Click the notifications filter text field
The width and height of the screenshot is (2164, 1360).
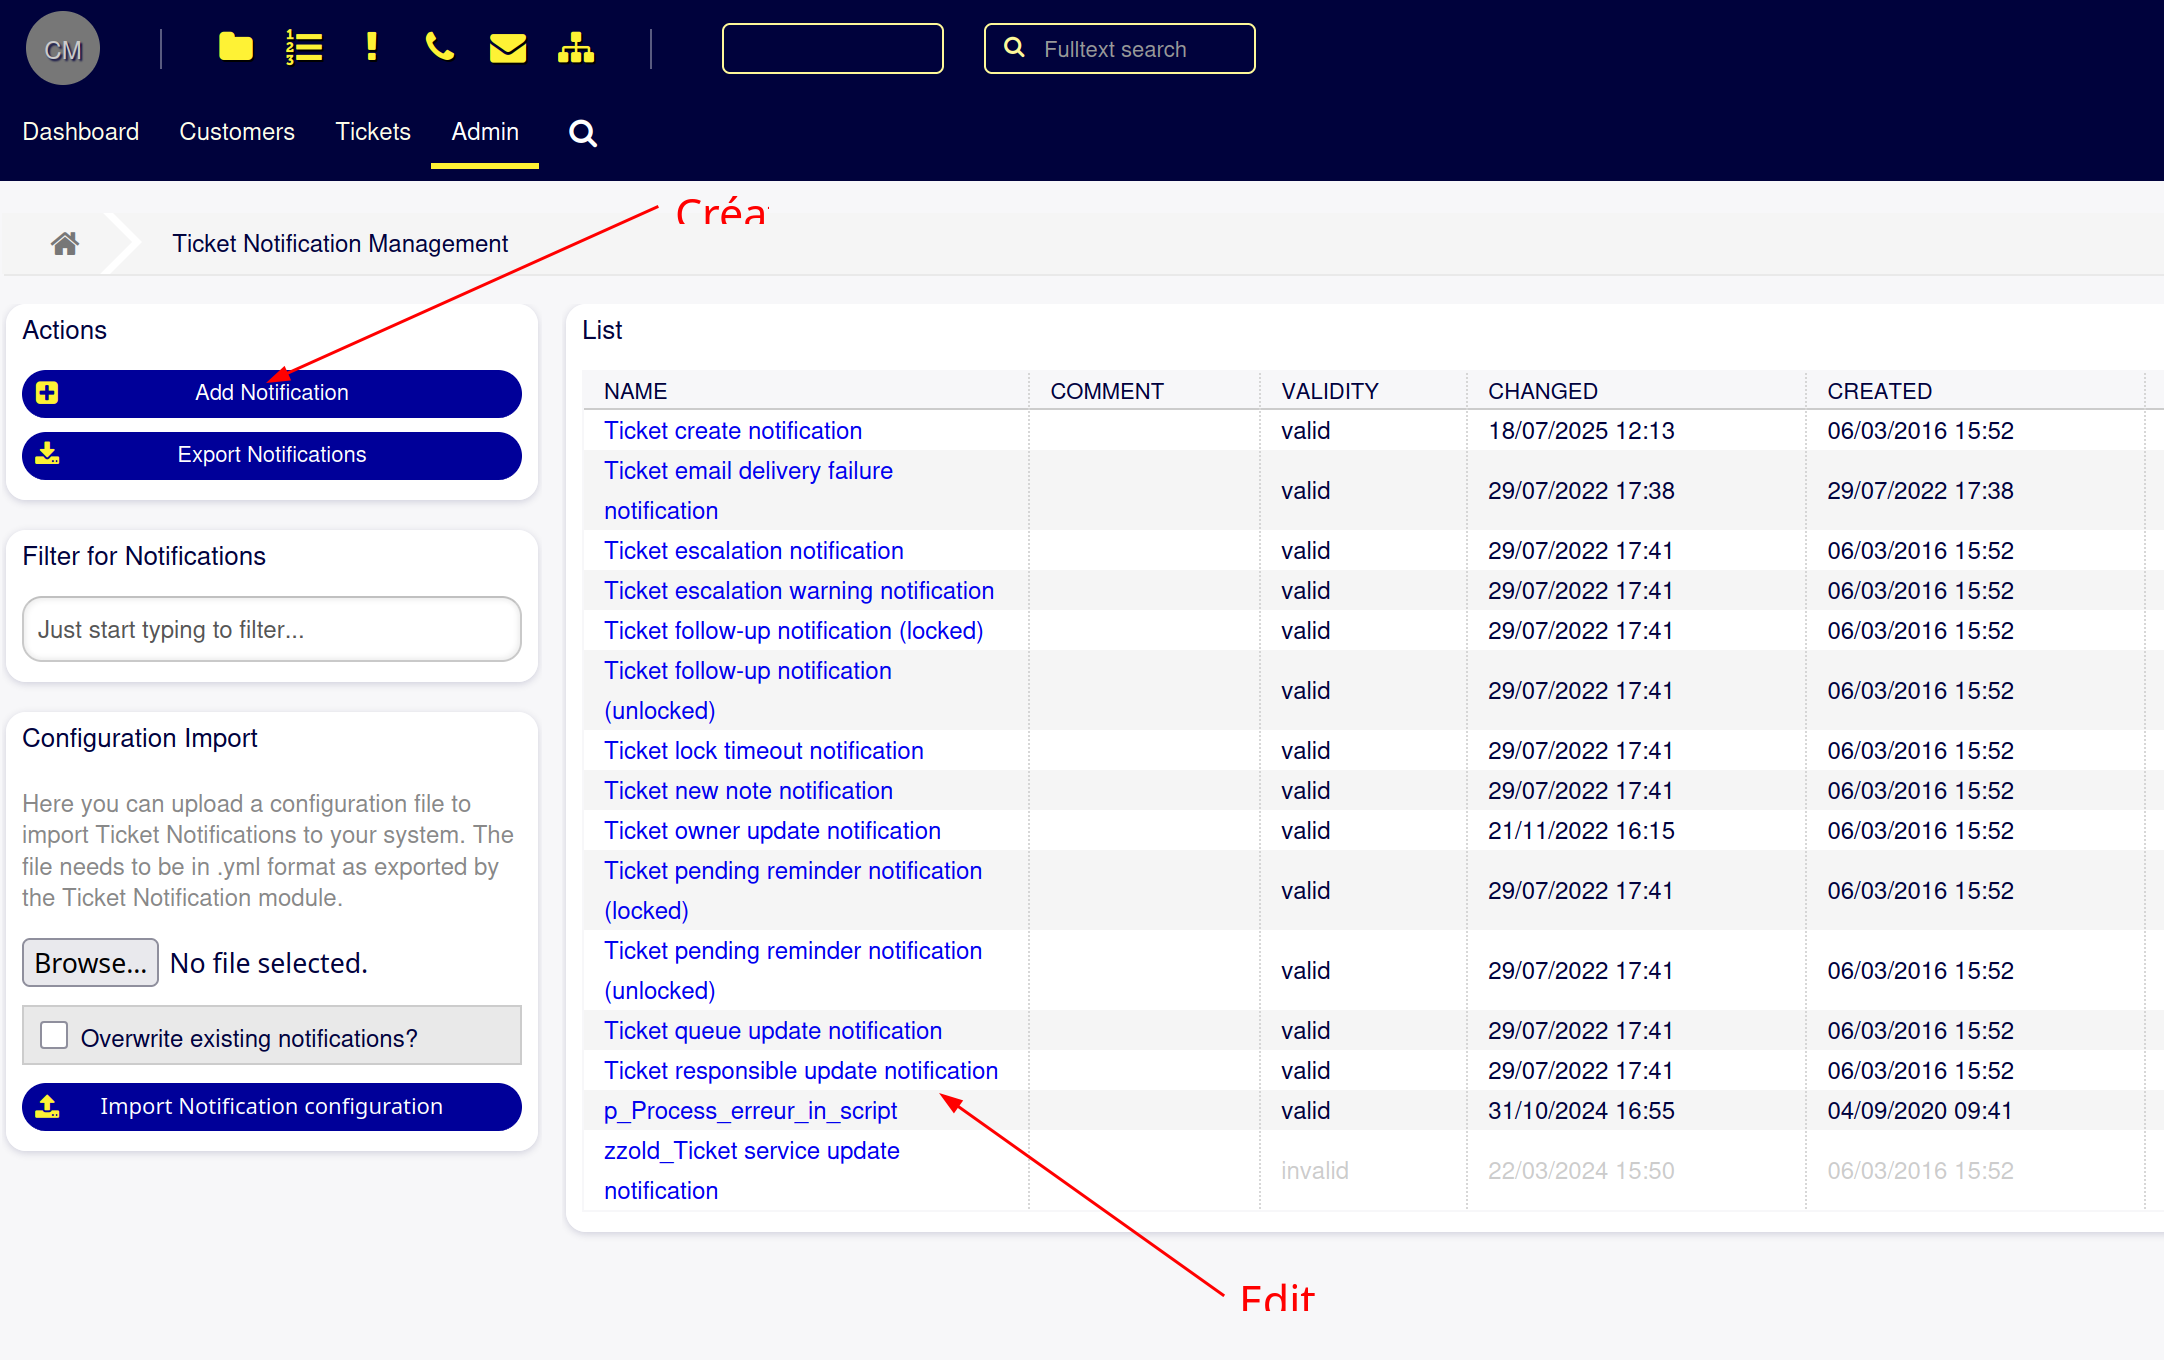click(272, 630)
